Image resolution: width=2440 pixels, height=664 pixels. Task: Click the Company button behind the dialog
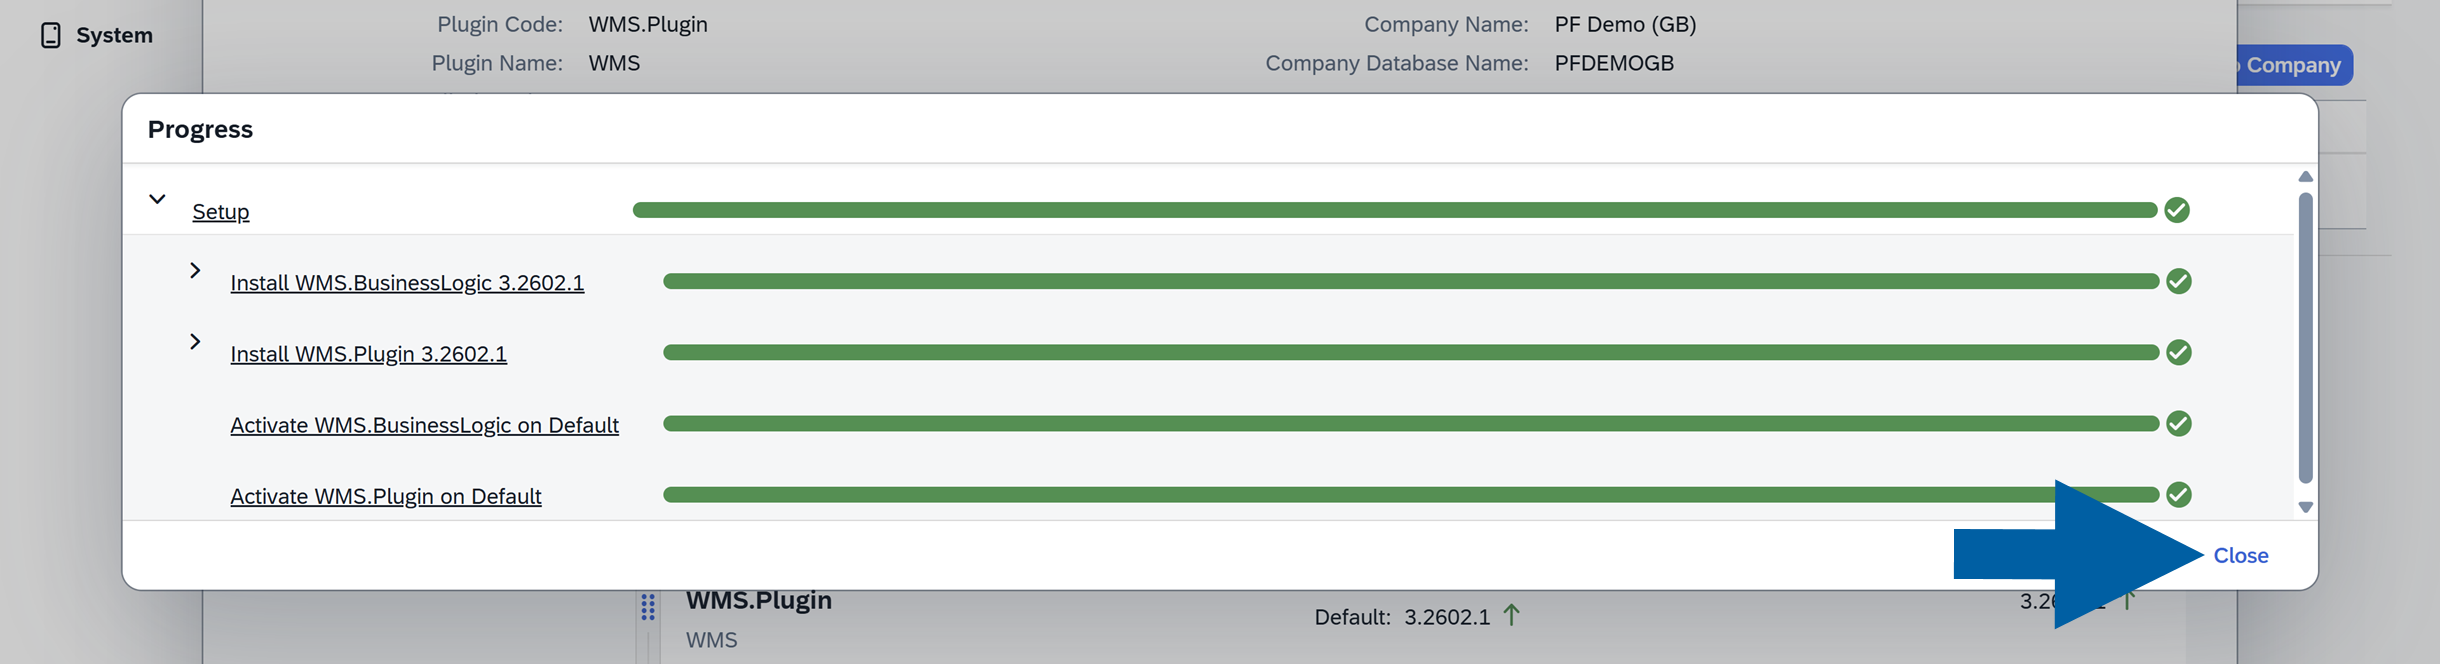point(2292,65)
